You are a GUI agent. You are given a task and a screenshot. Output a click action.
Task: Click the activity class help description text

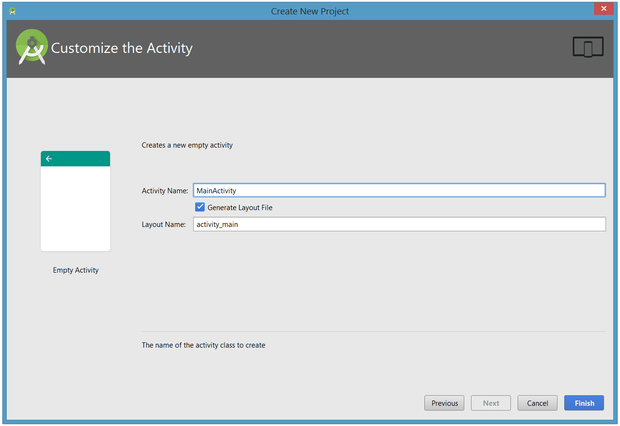click(204, 345)
